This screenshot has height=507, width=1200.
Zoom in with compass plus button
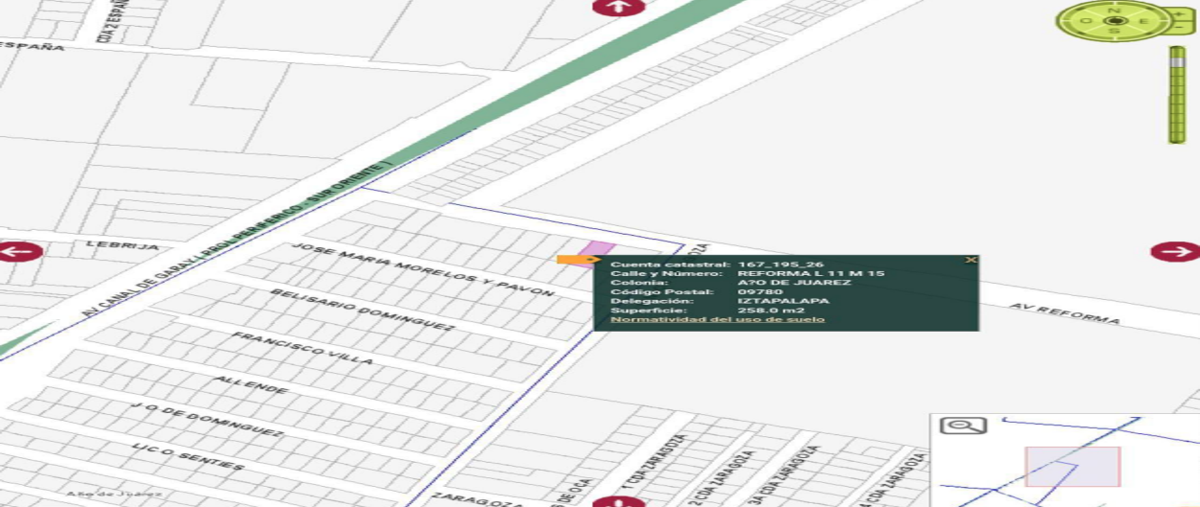click(1177, 14)
